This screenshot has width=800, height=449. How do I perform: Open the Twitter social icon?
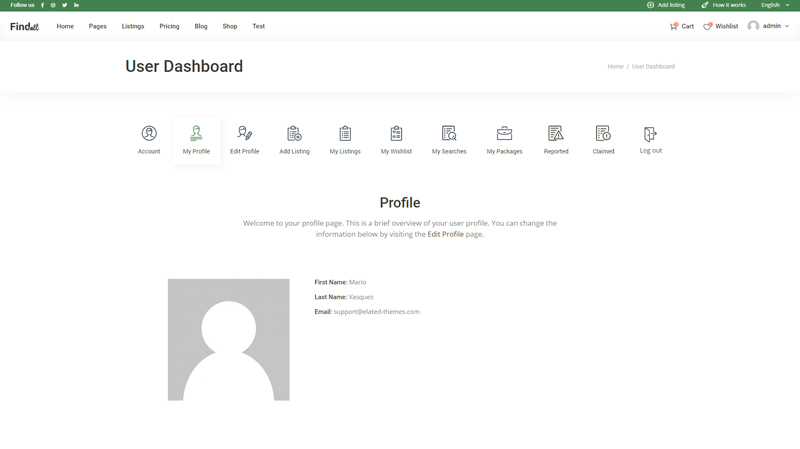[65, 5]
